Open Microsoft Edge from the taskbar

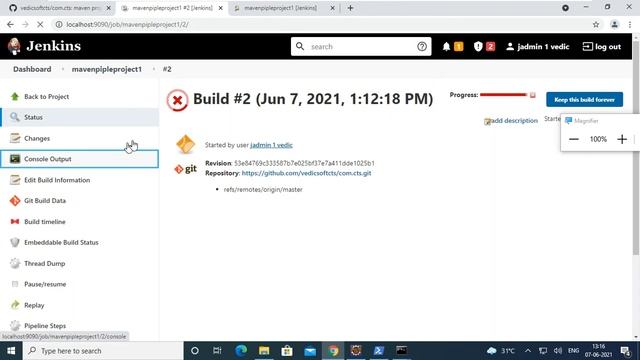tap(241, 351)
